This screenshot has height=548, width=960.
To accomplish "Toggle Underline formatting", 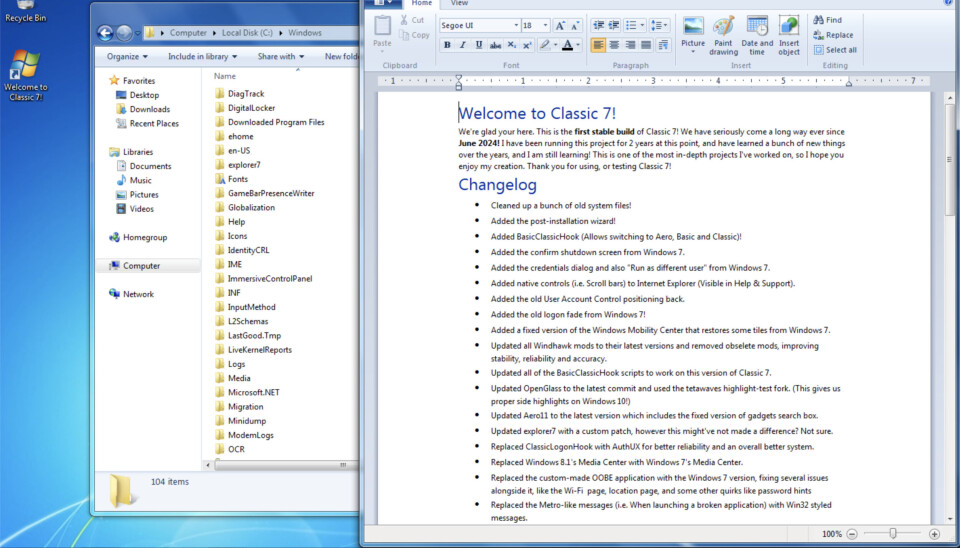I will click(x=479, y=45).
